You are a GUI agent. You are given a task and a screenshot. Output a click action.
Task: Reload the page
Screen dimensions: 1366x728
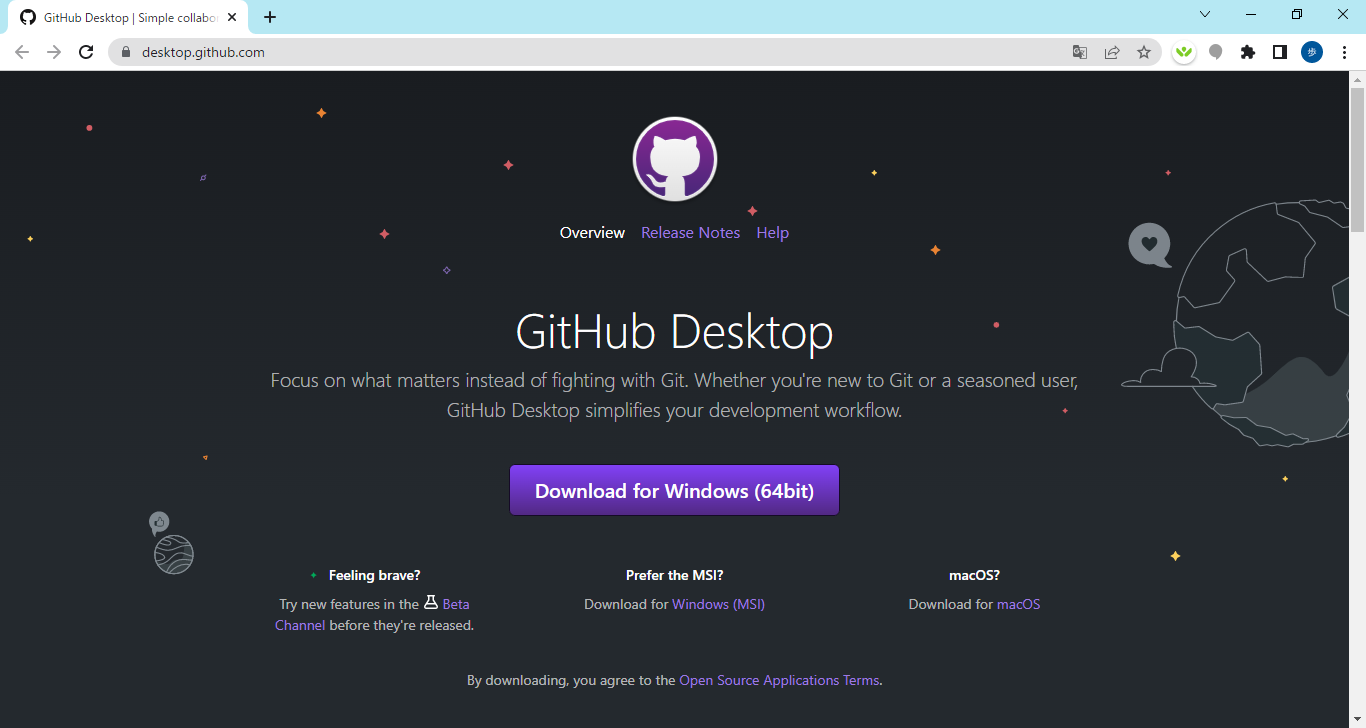point(86,52)
